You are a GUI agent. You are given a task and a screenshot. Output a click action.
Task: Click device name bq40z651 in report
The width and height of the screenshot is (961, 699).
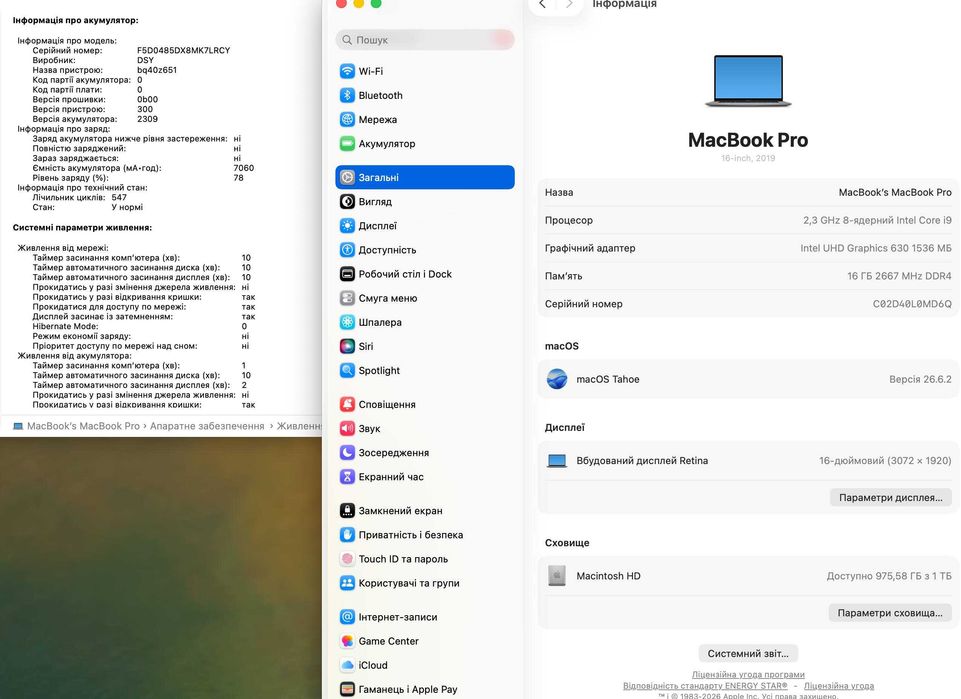pyautogui.click(x=157, y=70)
